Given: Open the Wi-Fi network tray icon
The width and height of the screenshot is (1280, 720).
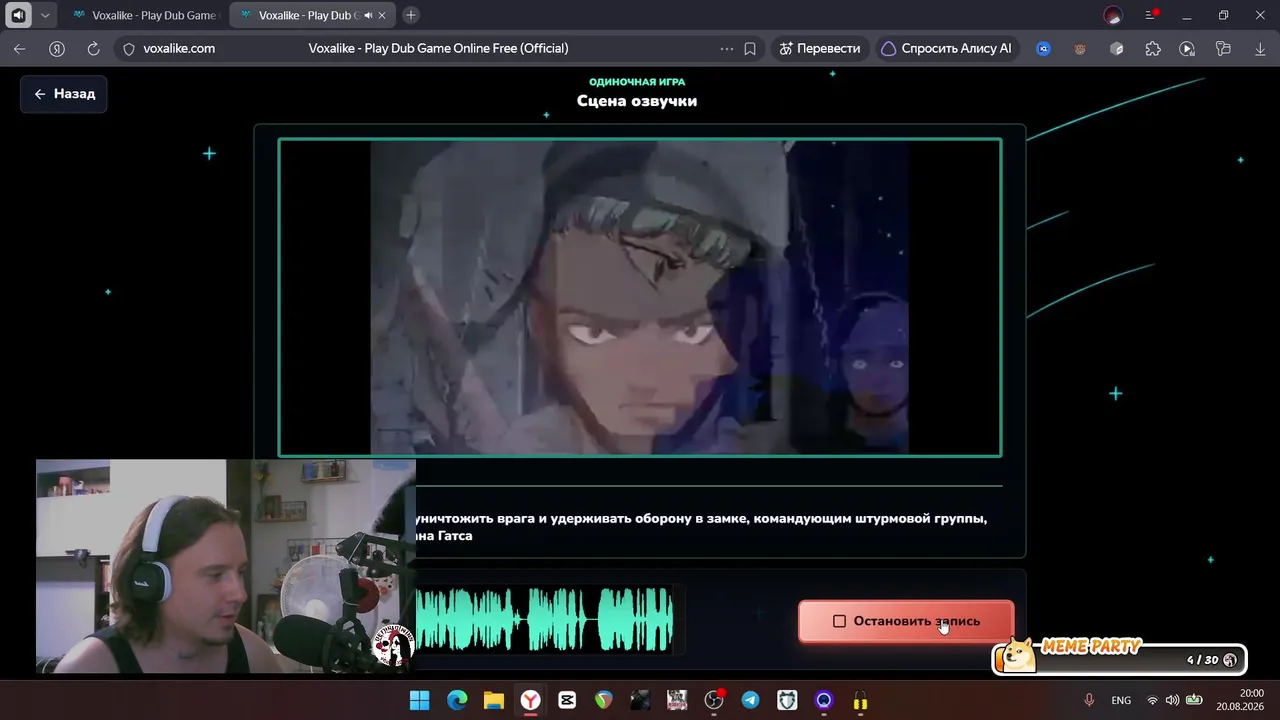Looking at the screenshot, I should (x=1152, y=700).
